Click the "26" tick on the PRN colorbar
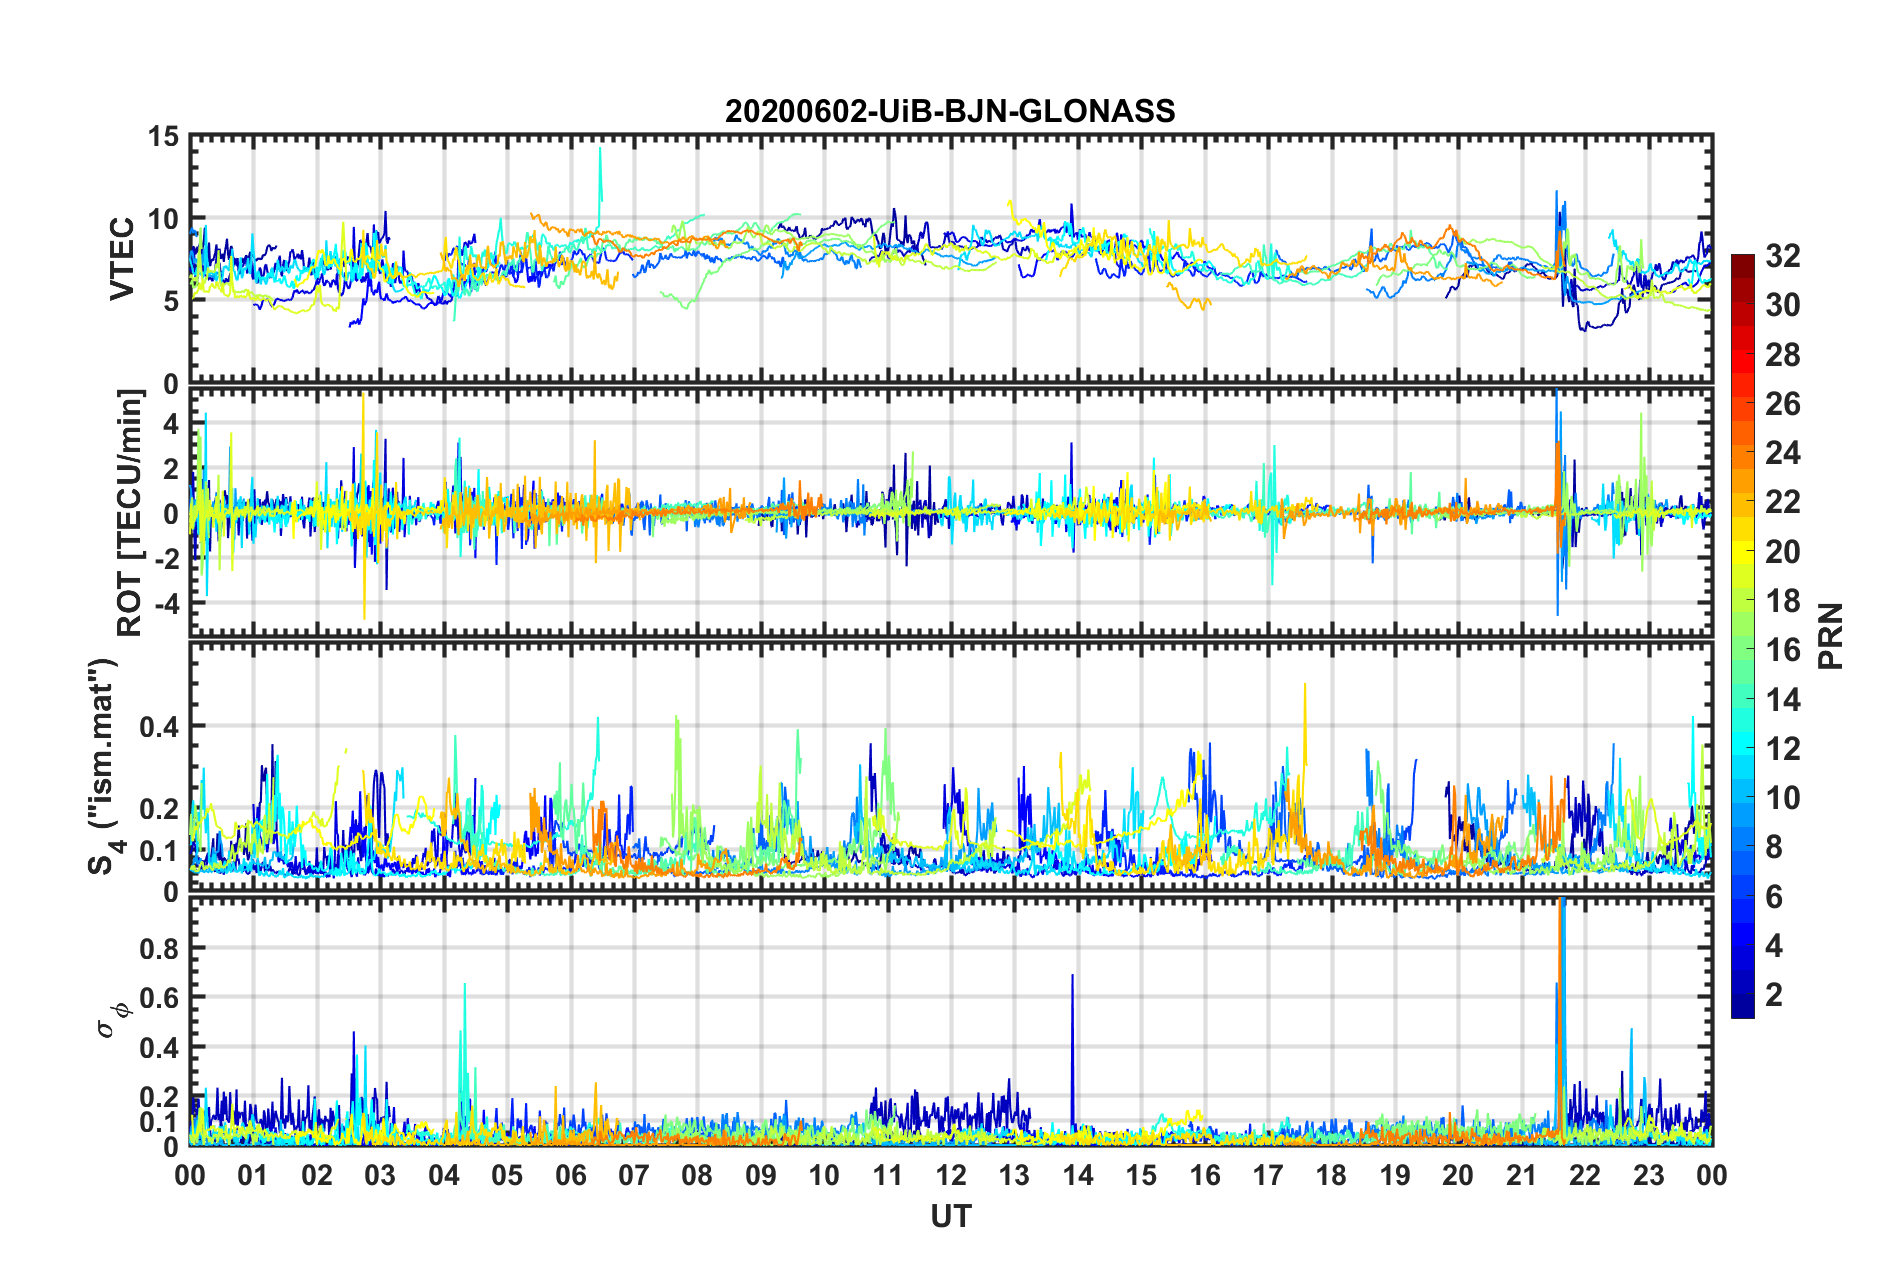 [1783, 404]
